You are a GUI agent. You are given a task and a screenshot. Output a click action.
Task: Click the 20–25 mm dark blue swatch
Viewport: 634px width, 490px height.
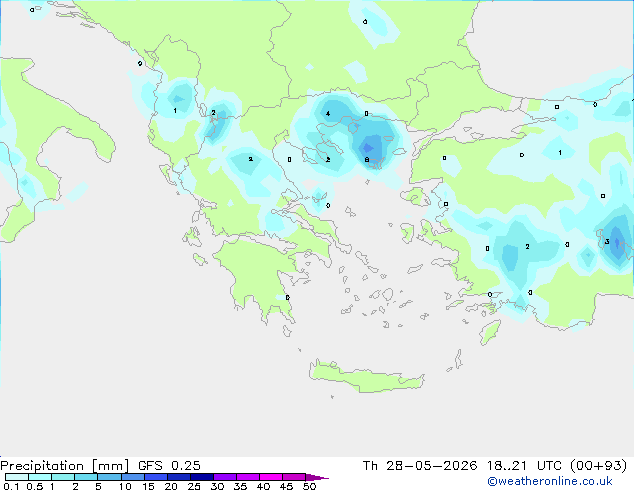(x=178, y=477)
